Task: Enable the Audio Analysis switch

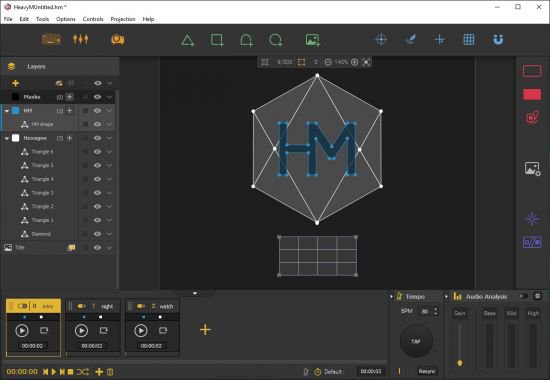Action: 524,296
